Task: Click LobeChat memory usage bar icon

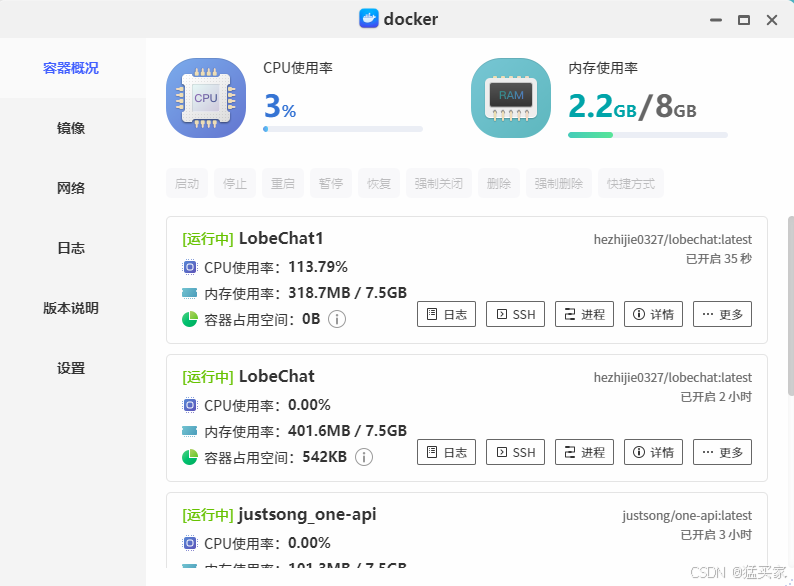Action: coord(189,431)
